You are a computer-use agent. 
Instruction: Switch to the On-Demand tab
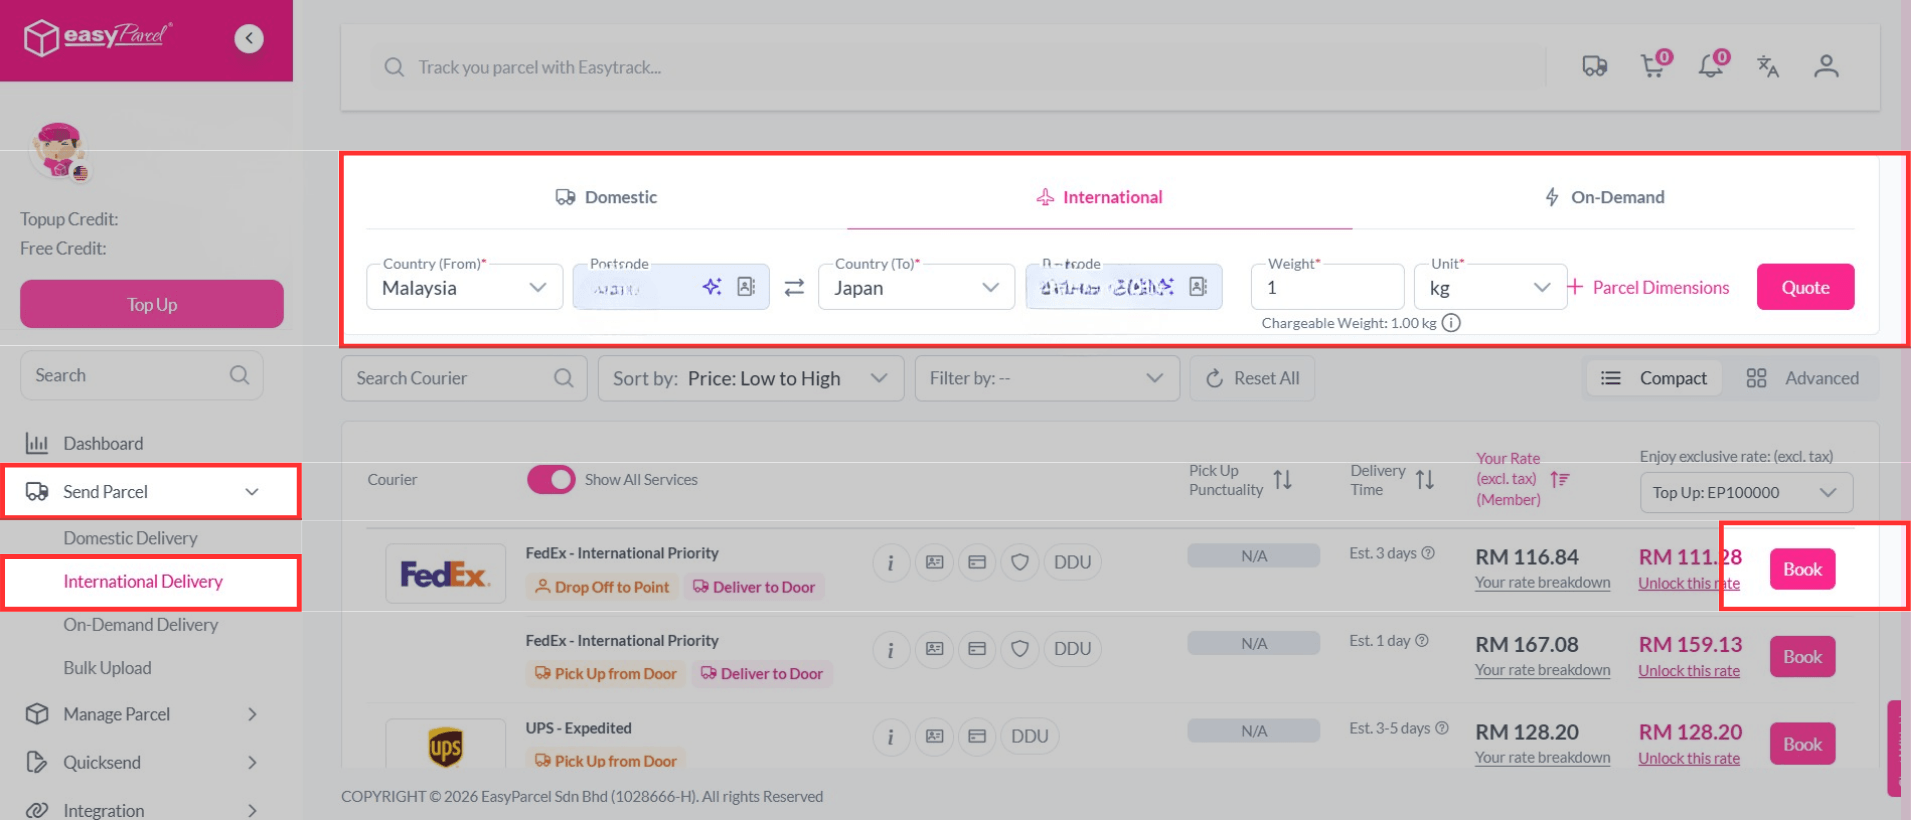tap(1604, 197)
